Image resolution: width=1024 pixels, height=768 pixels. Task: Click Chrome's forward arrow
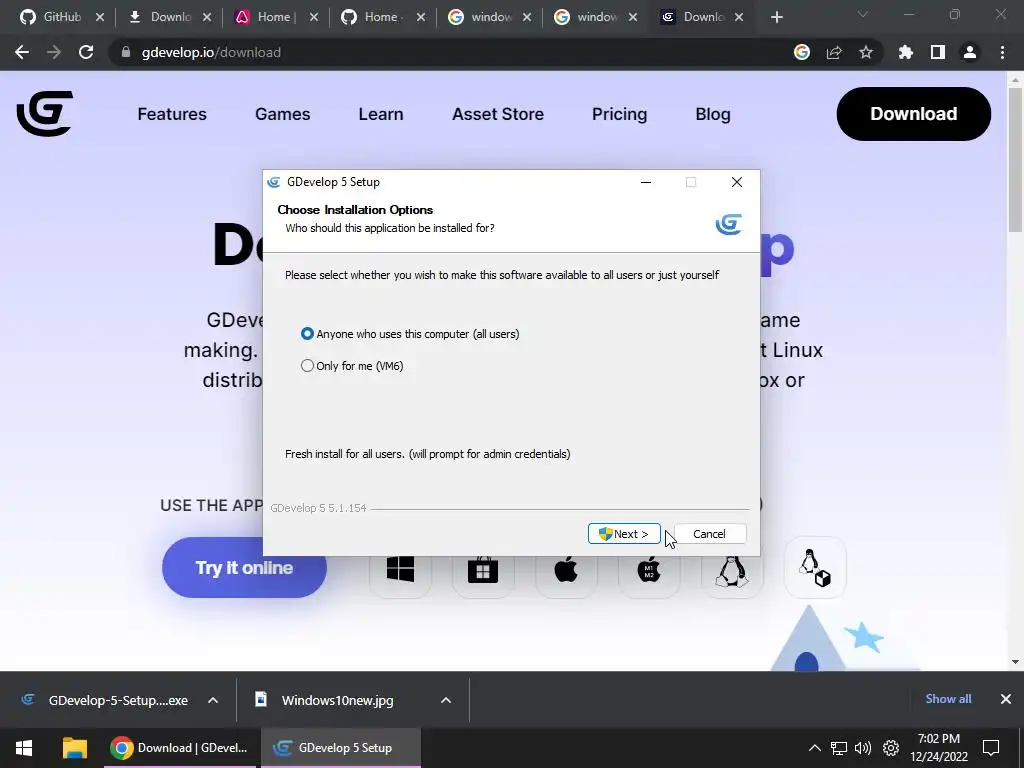coord(54,52)
